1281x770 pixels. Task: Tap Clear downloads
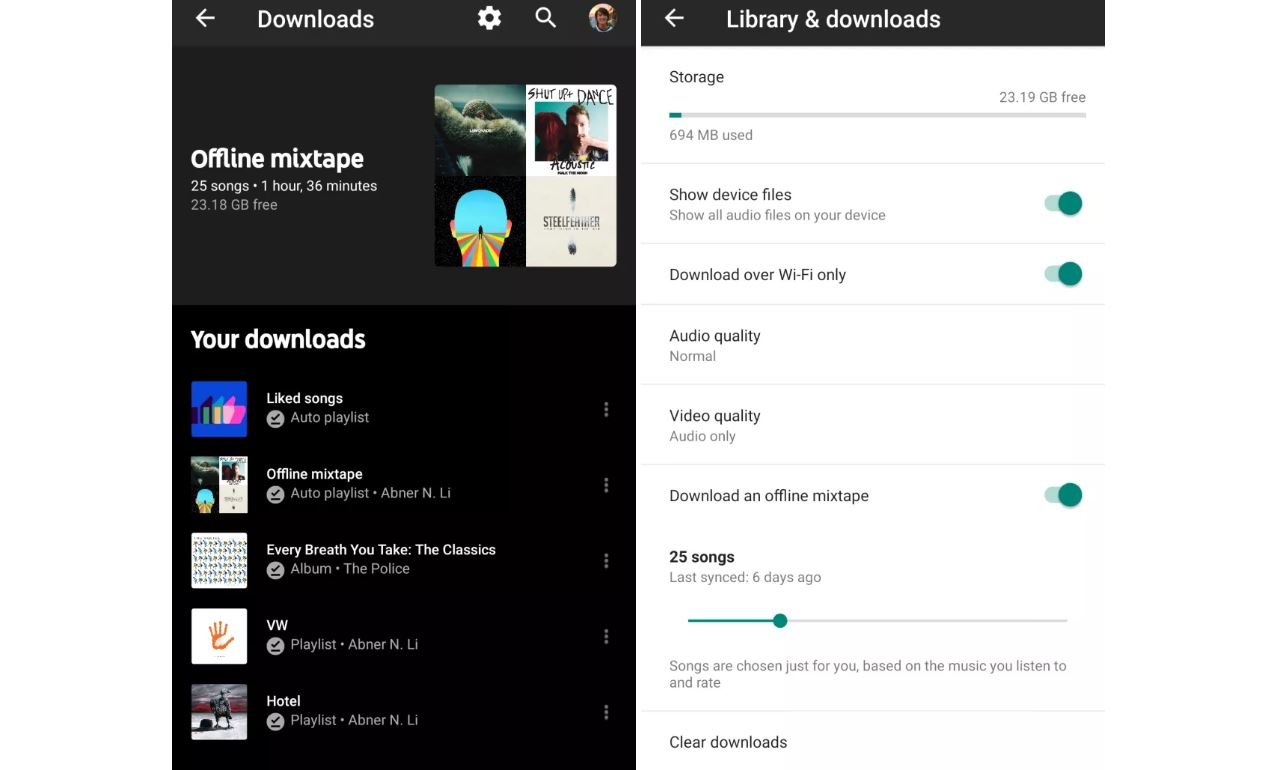click(728, 742)
